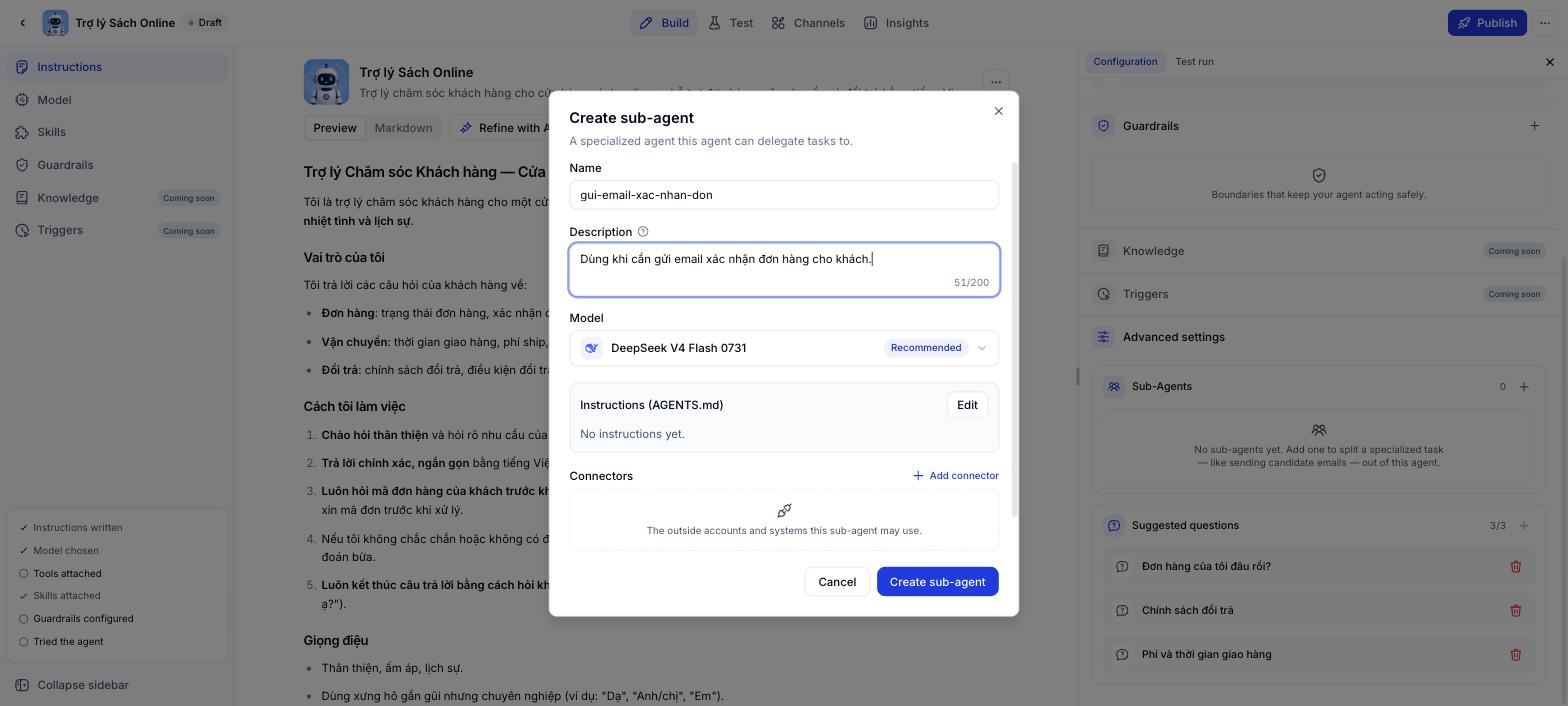This screenshot has width=1568, height=706.
Task: Switch to the Test tab
Action: tap(730, 23)
